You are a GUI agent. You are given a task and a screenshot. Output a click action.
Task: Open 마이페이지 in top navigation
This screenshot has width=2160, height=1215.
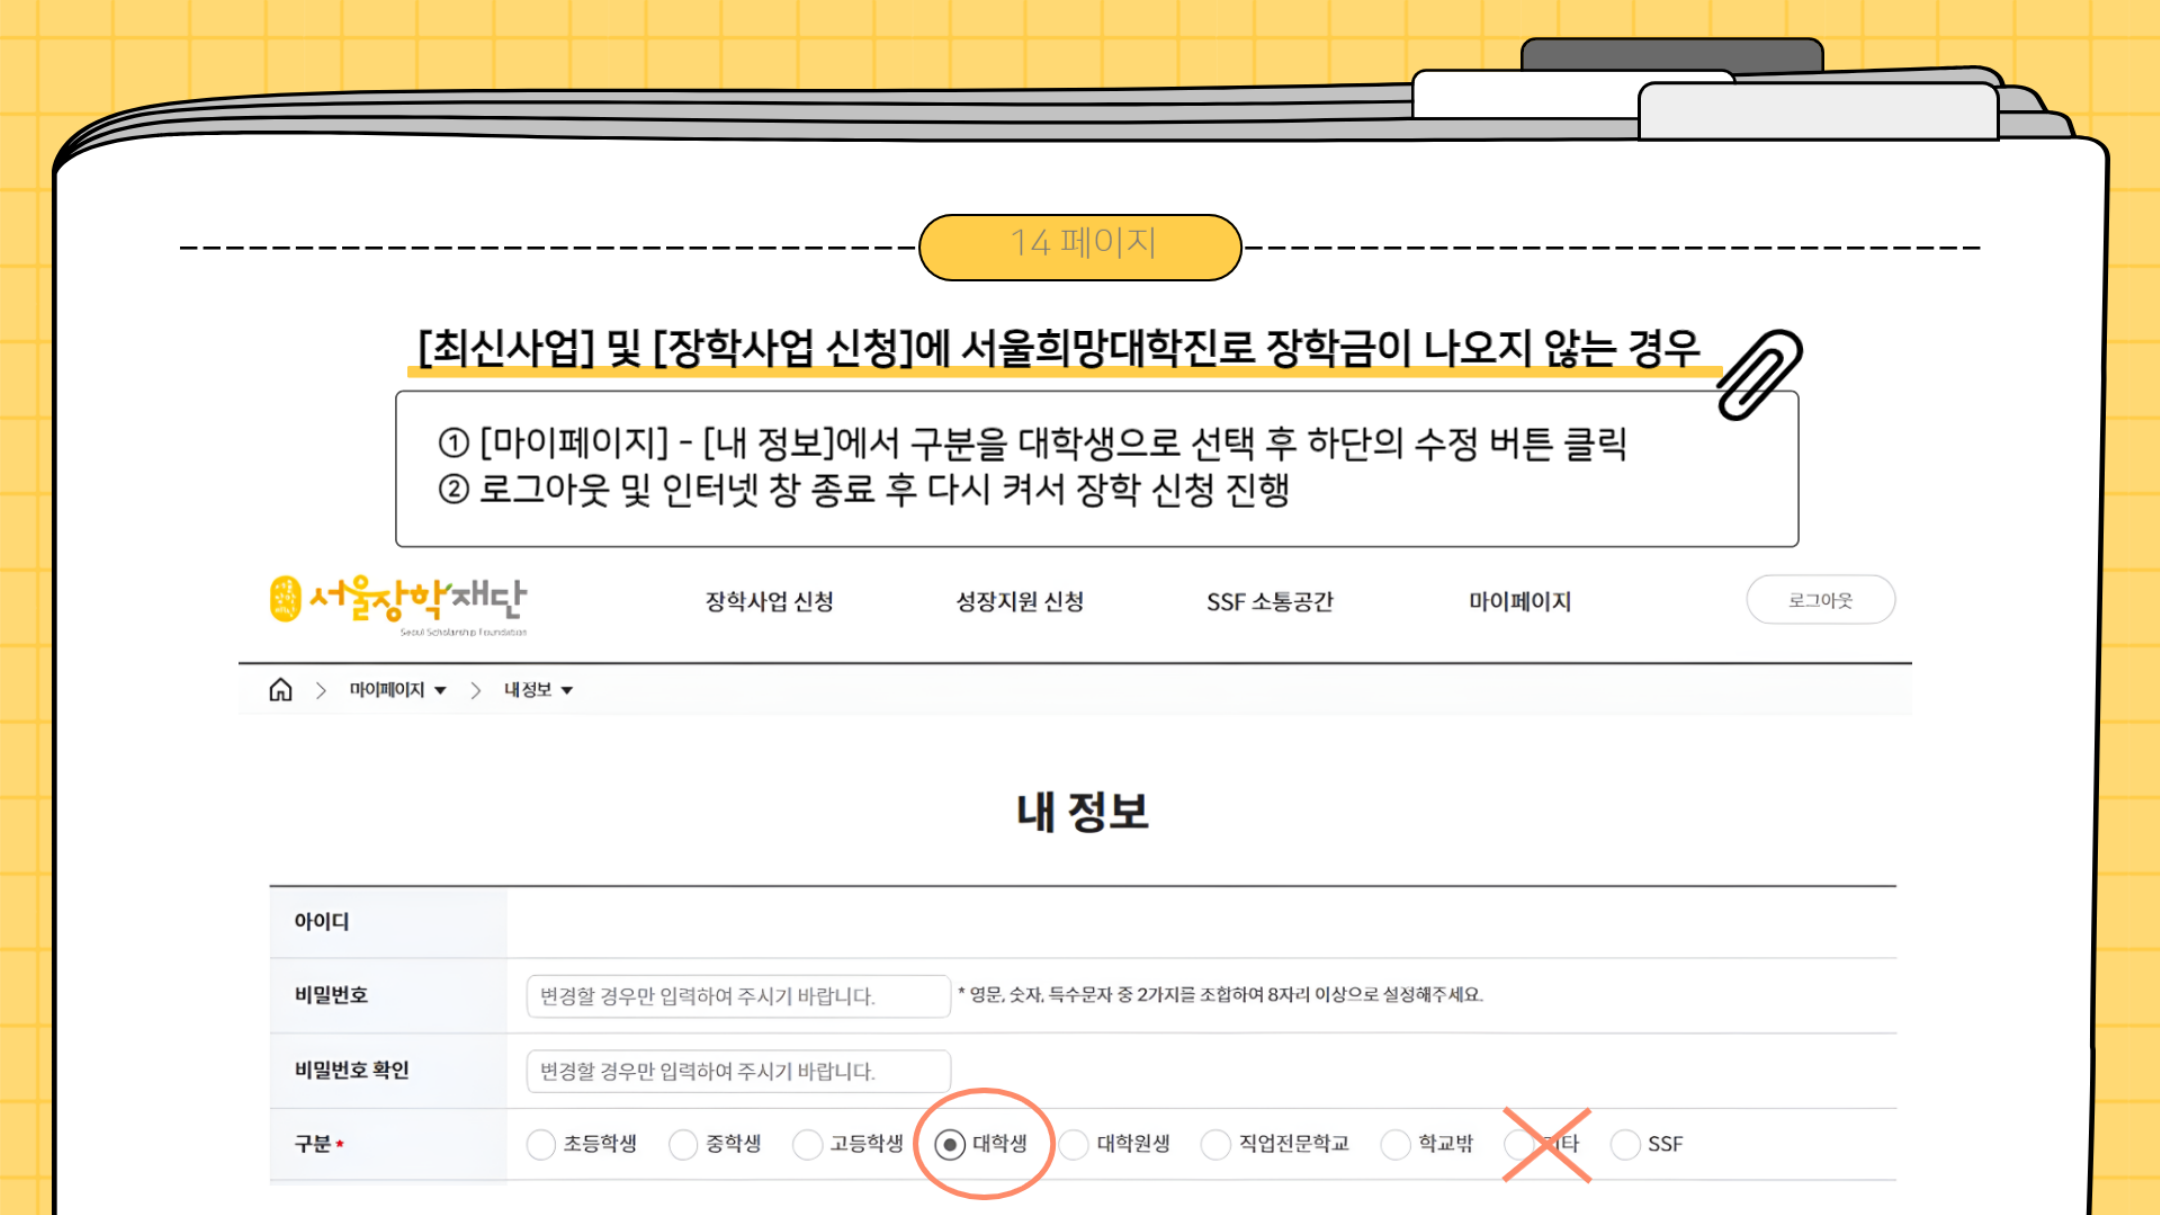pyautogui.click(x=1519, y=602)
